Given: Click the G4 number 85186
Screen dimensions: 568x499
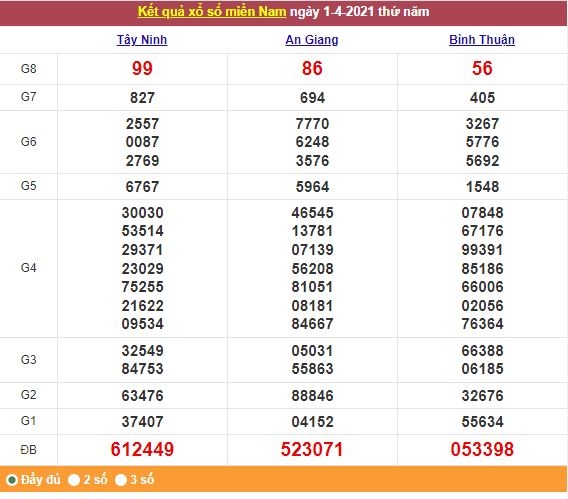Looking at the screenshot, I should (482, 269).
